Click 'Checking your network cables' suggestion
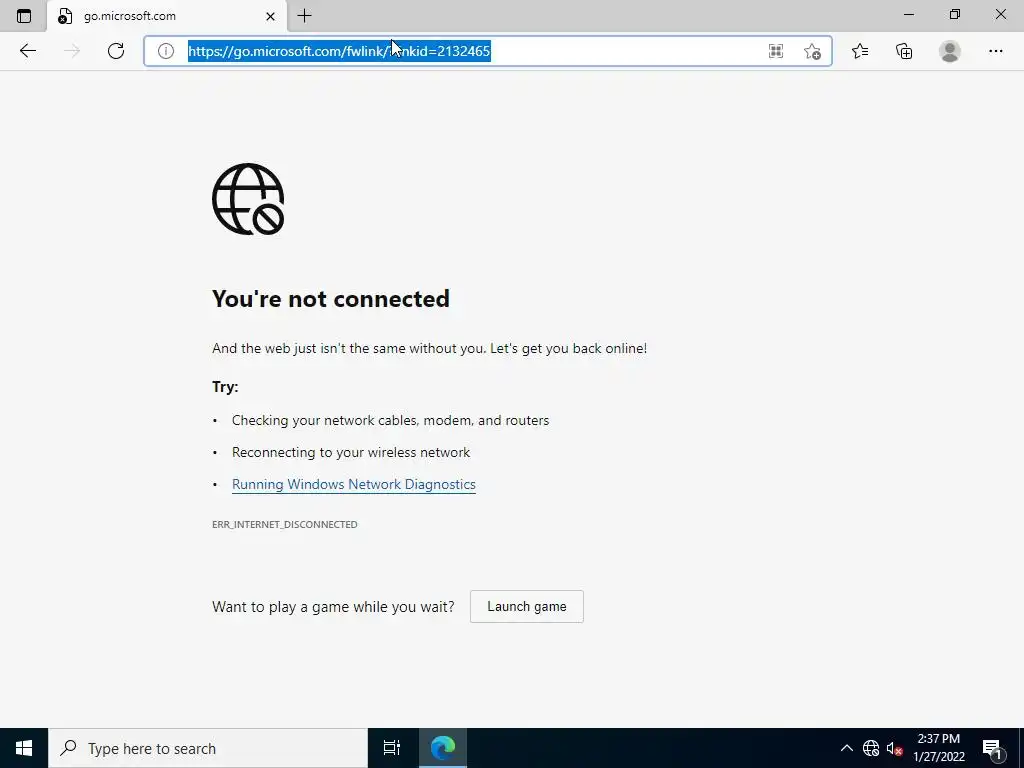The height and width of the screenshot is (768, 1024). pyautogui.click(x=391, y=421)
